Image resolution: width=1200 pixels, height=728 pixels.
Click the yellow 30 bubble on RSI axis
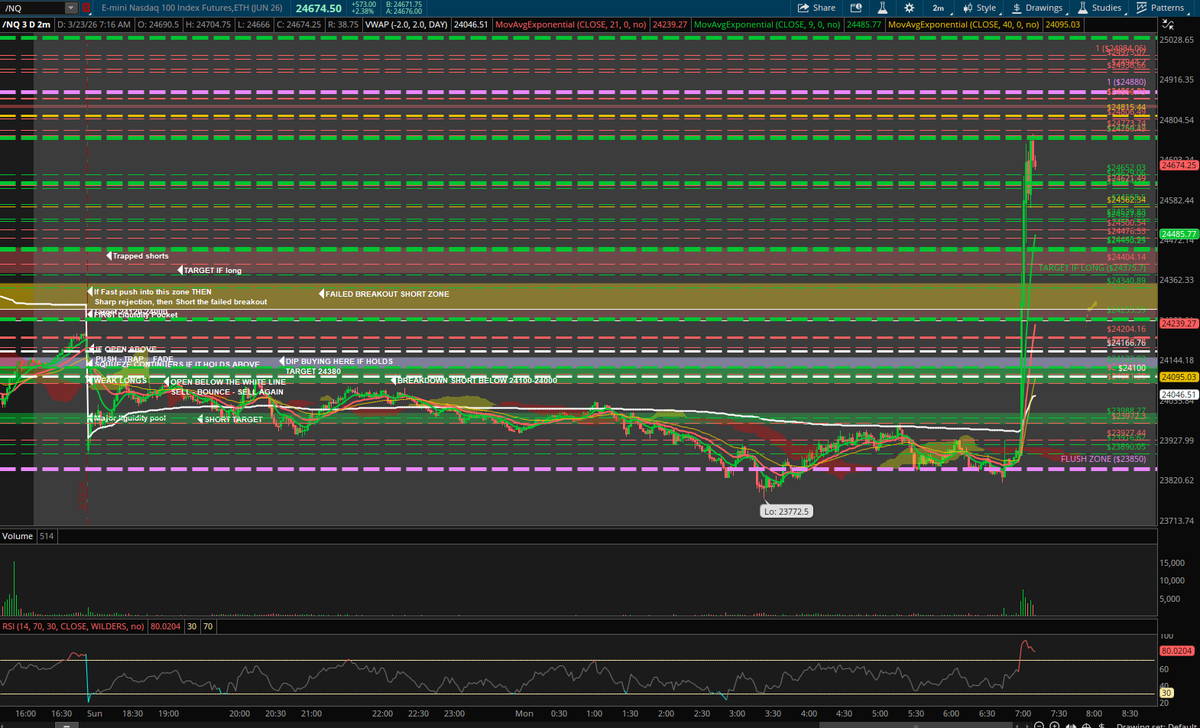click(x=1166, y=693)
